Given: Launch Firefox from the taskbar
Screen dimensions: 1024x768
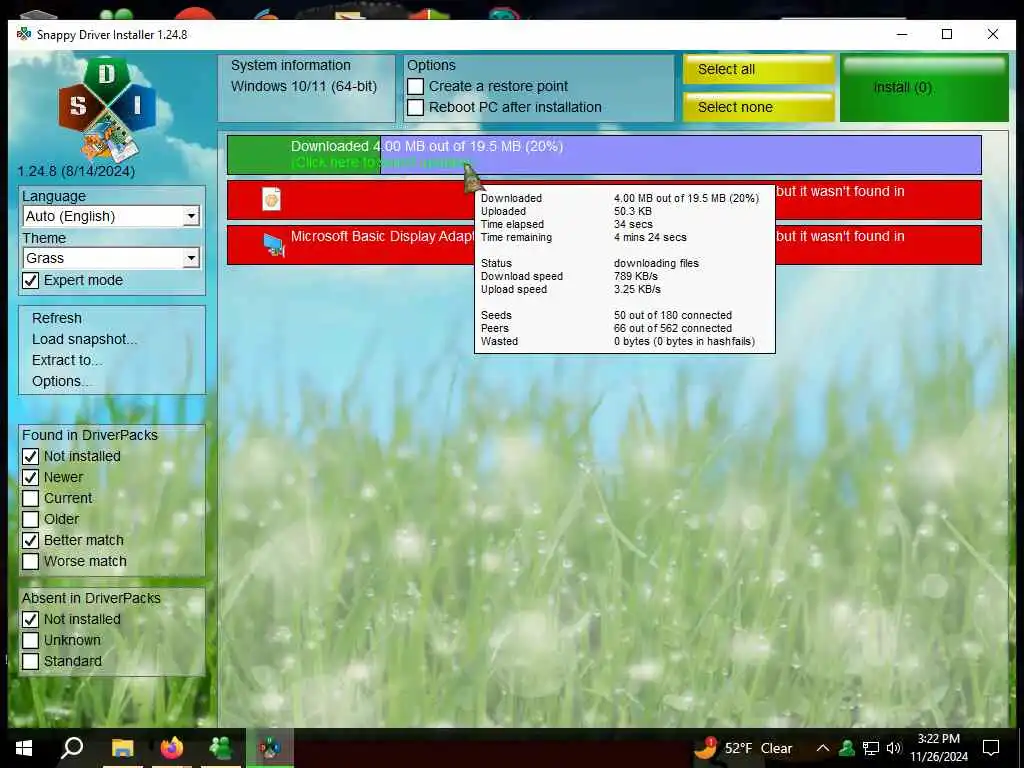Looking at the screenshot, I should (172, 748).
